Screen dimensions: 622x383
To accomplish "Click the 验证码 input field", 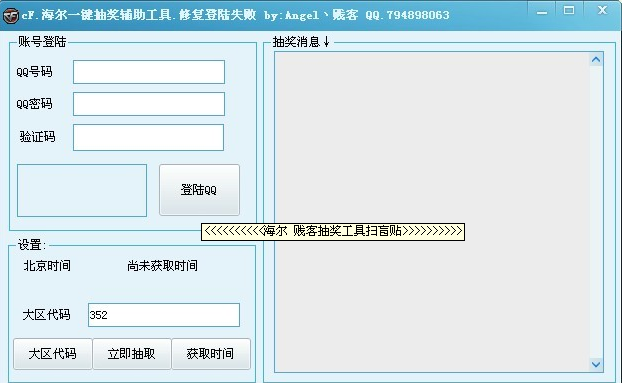I will pyautogui.click(x=148, y=138).
